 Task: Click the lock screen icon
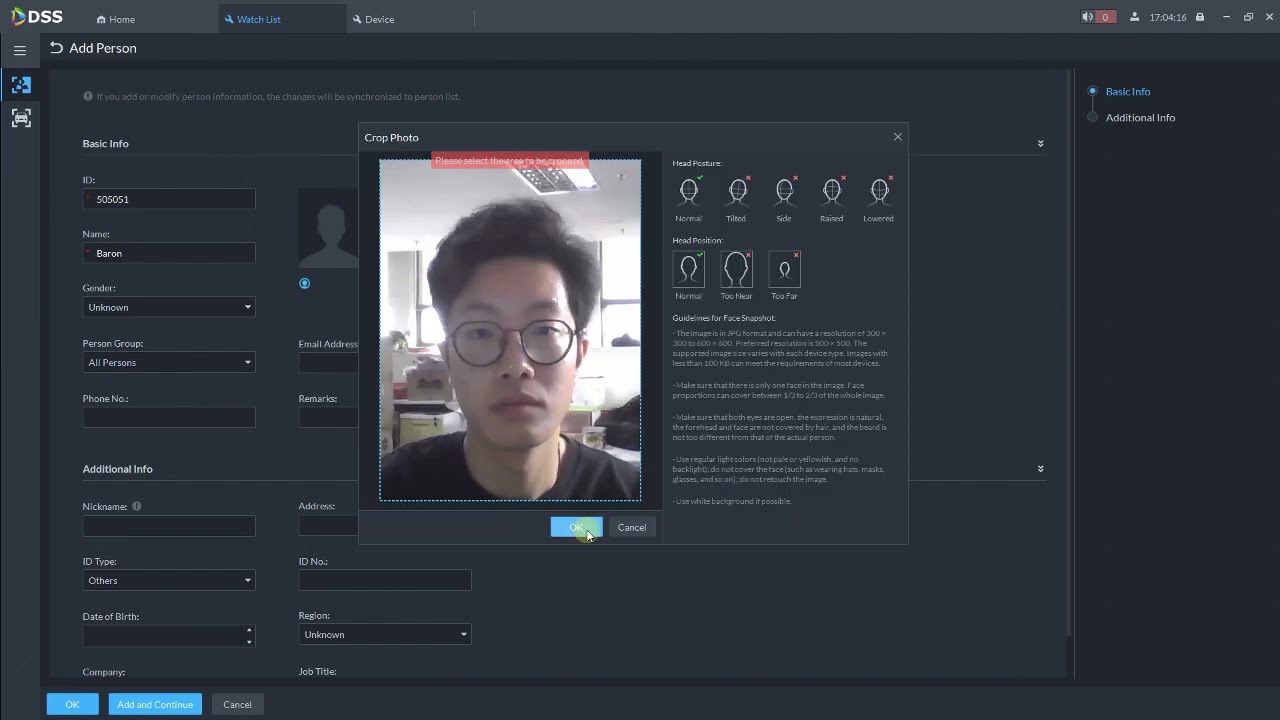pyautogui.click(x=1200, y=17)
